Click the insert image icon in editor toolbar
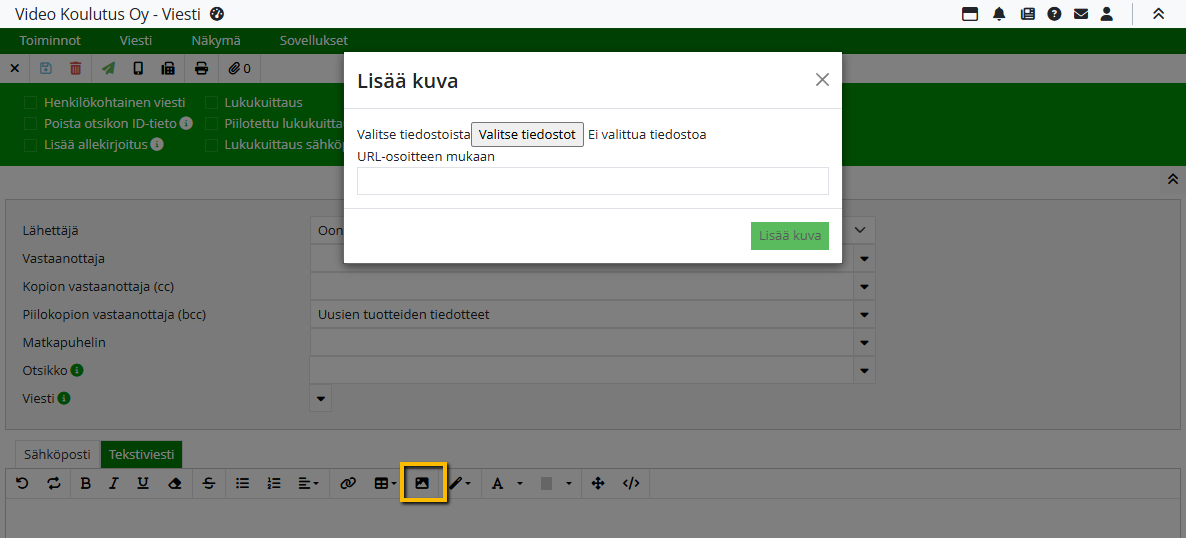This screenshot has height=538, width=1186. pos(422,483)
